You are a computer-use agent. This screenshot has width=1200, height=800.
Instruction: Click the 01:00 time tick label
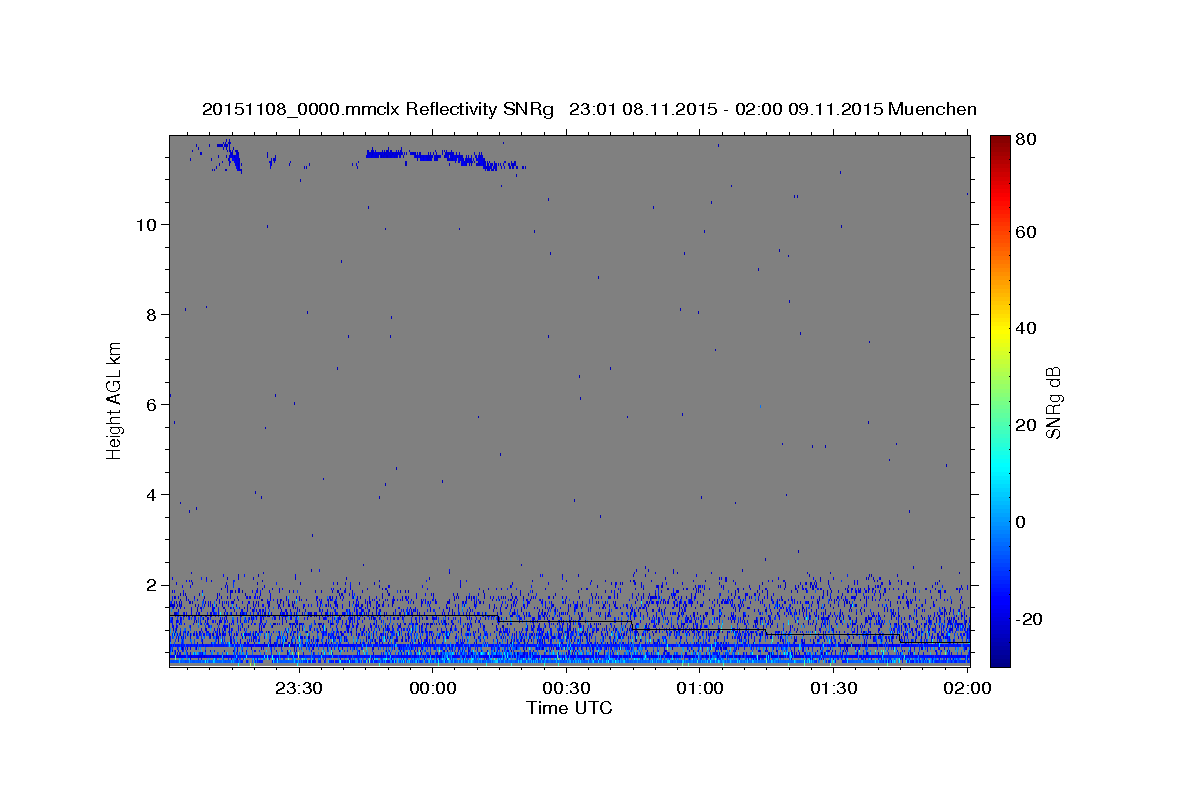coord(700,688)
